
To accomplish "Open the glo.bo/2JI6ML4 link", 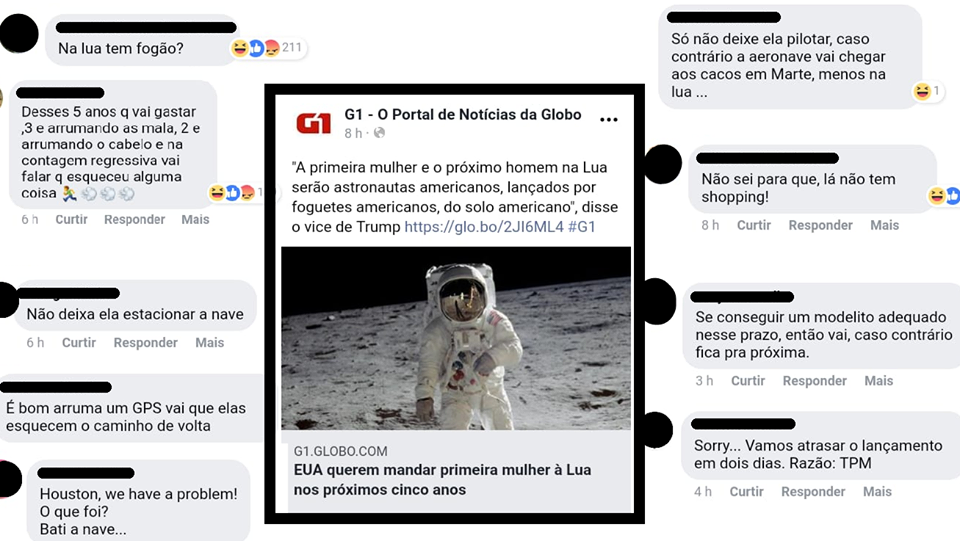I will tap(484, 226).
